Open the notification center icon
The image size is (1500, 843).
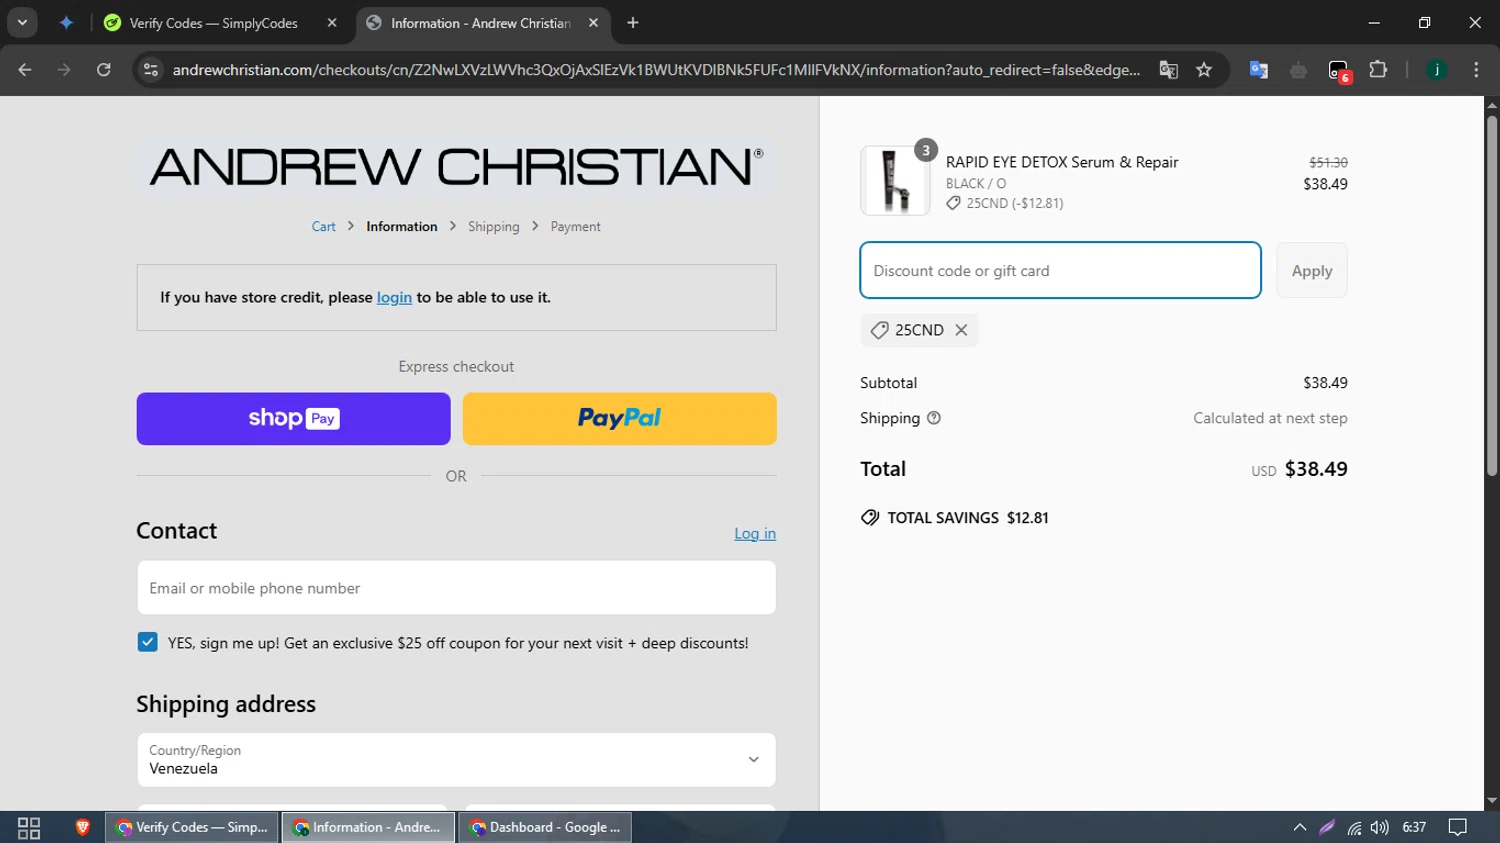(x=1458, y=827)
